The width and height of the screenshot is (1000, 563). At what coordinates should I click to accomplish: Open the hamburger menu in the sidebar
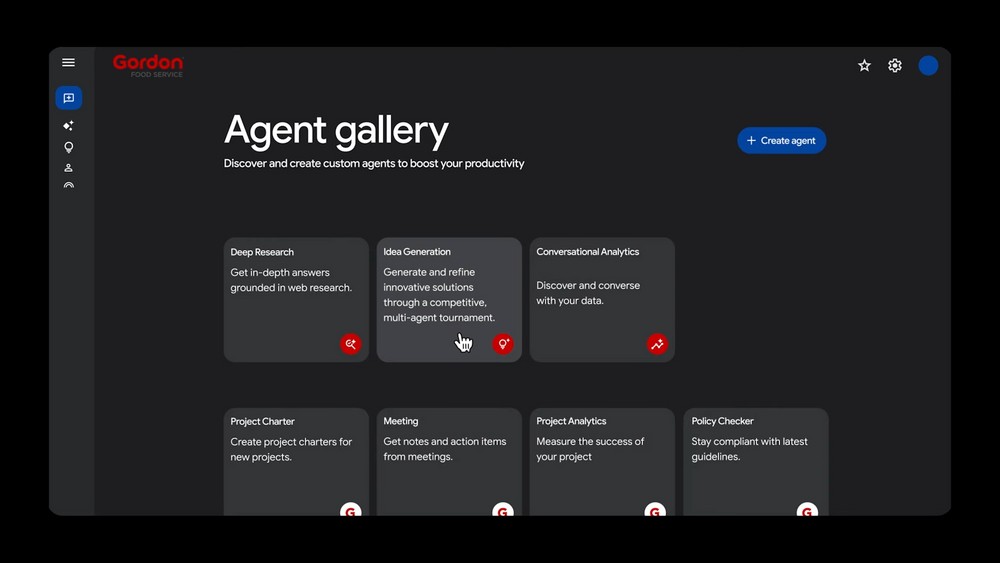click(x=68, y=63)
